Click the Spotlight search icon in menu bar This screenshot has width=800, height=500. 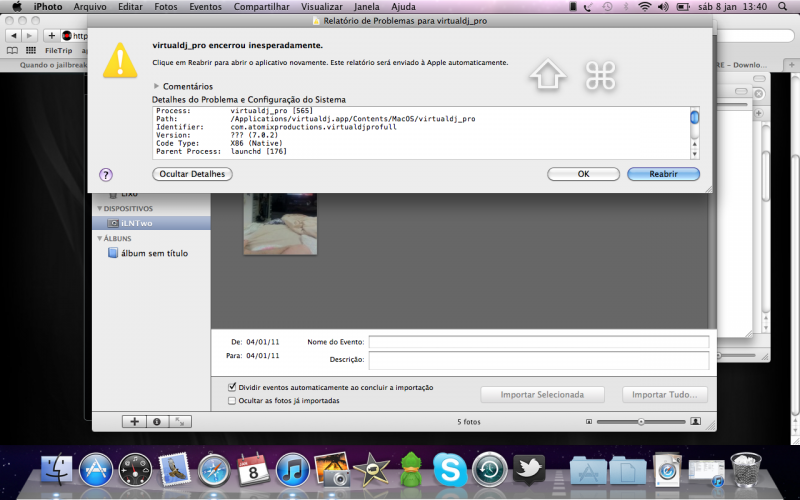click(783, 7)
